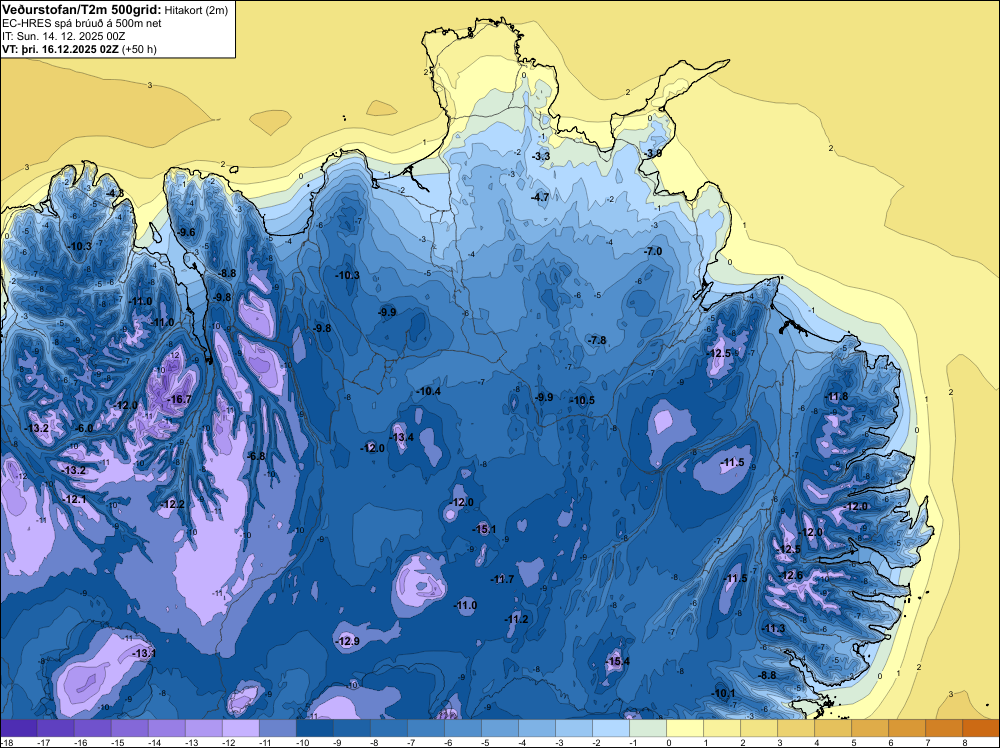Select the 0 legend color segment
The width and height of the screenshot is (1000, 748).
(x=684, y=728)
